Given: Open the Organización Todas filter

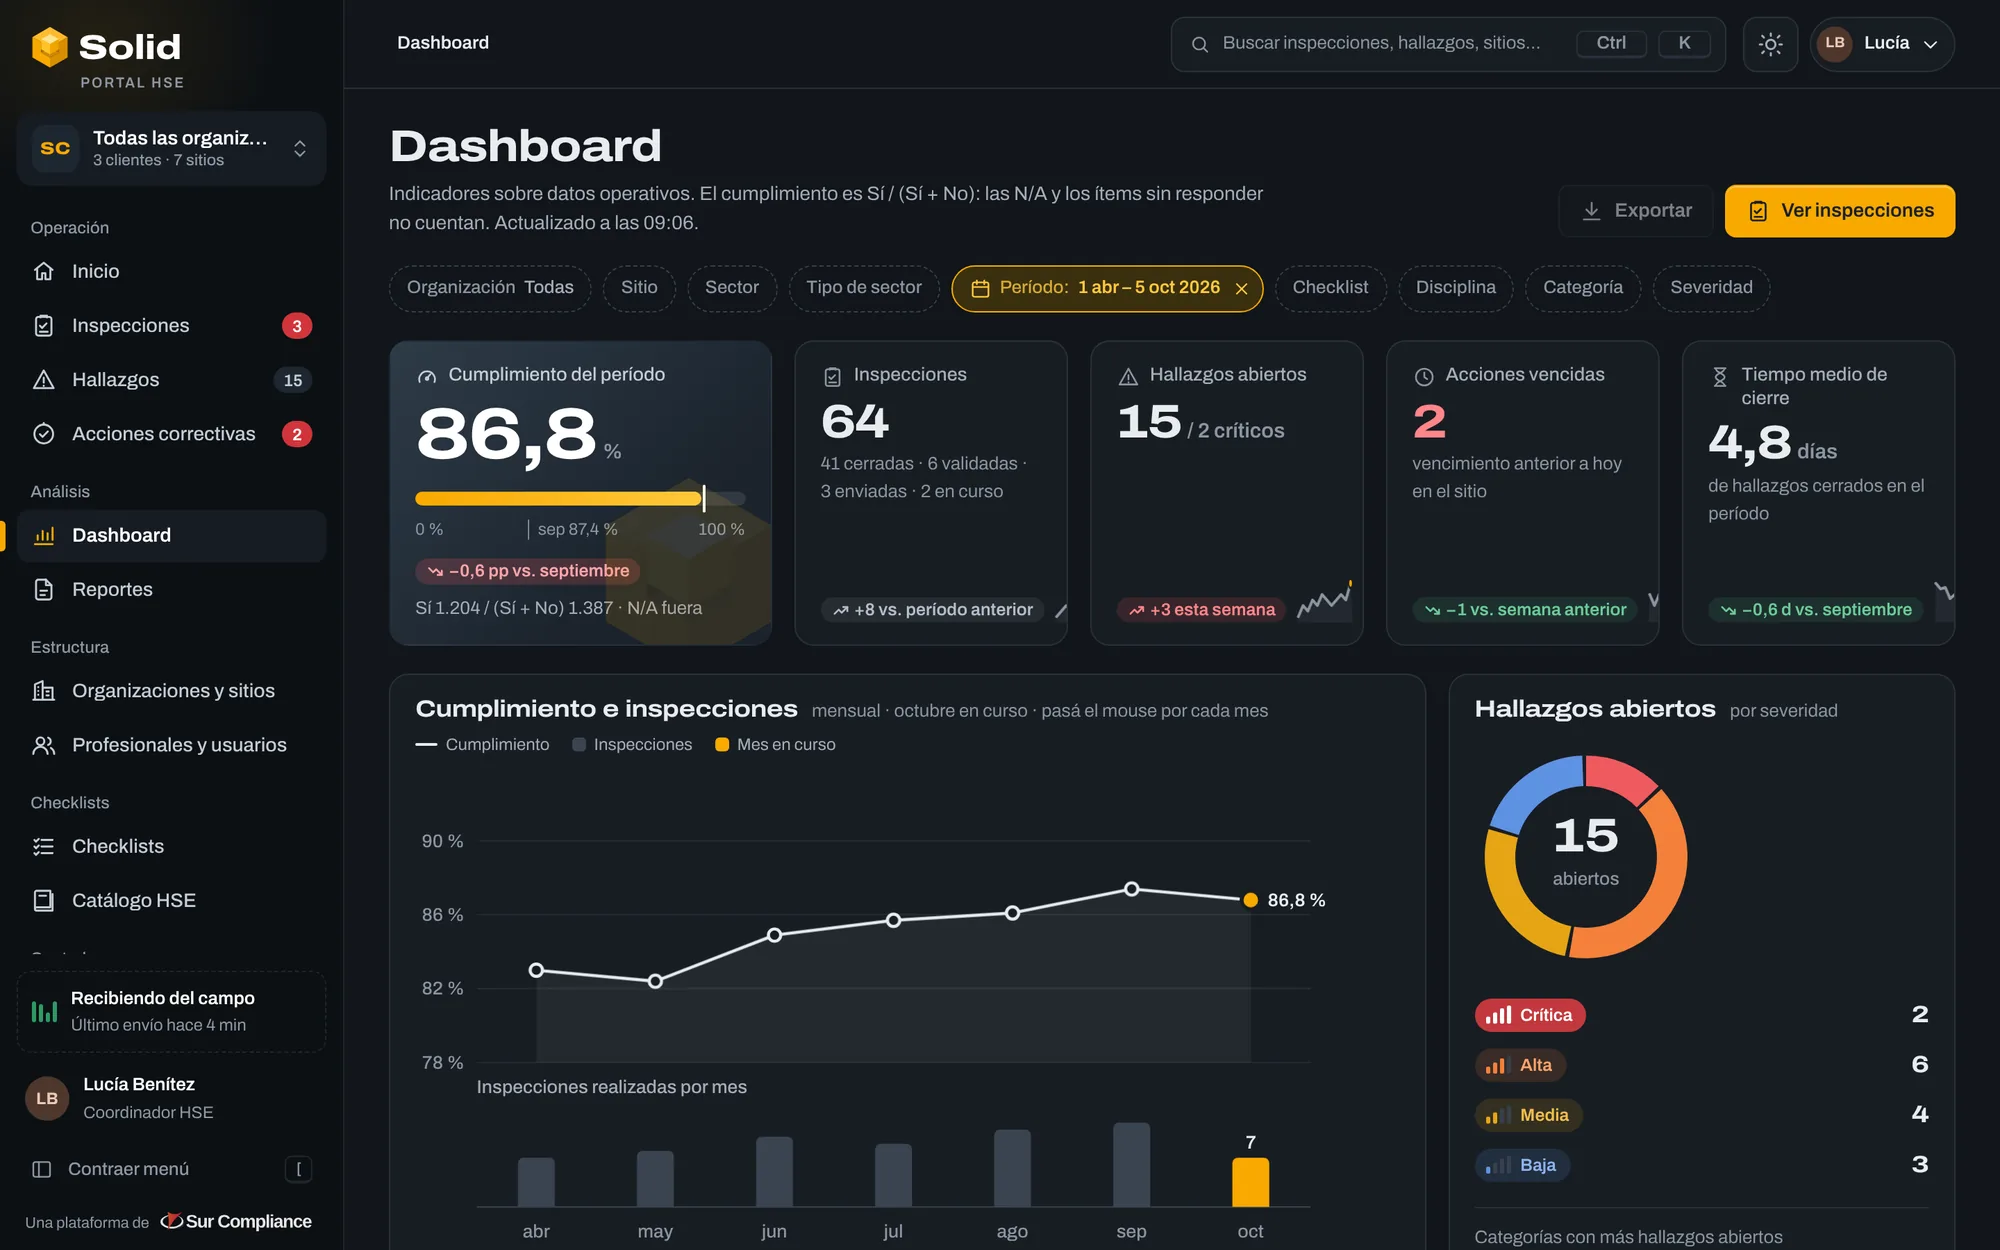Looking at the screenshot, I should point(490,288).
